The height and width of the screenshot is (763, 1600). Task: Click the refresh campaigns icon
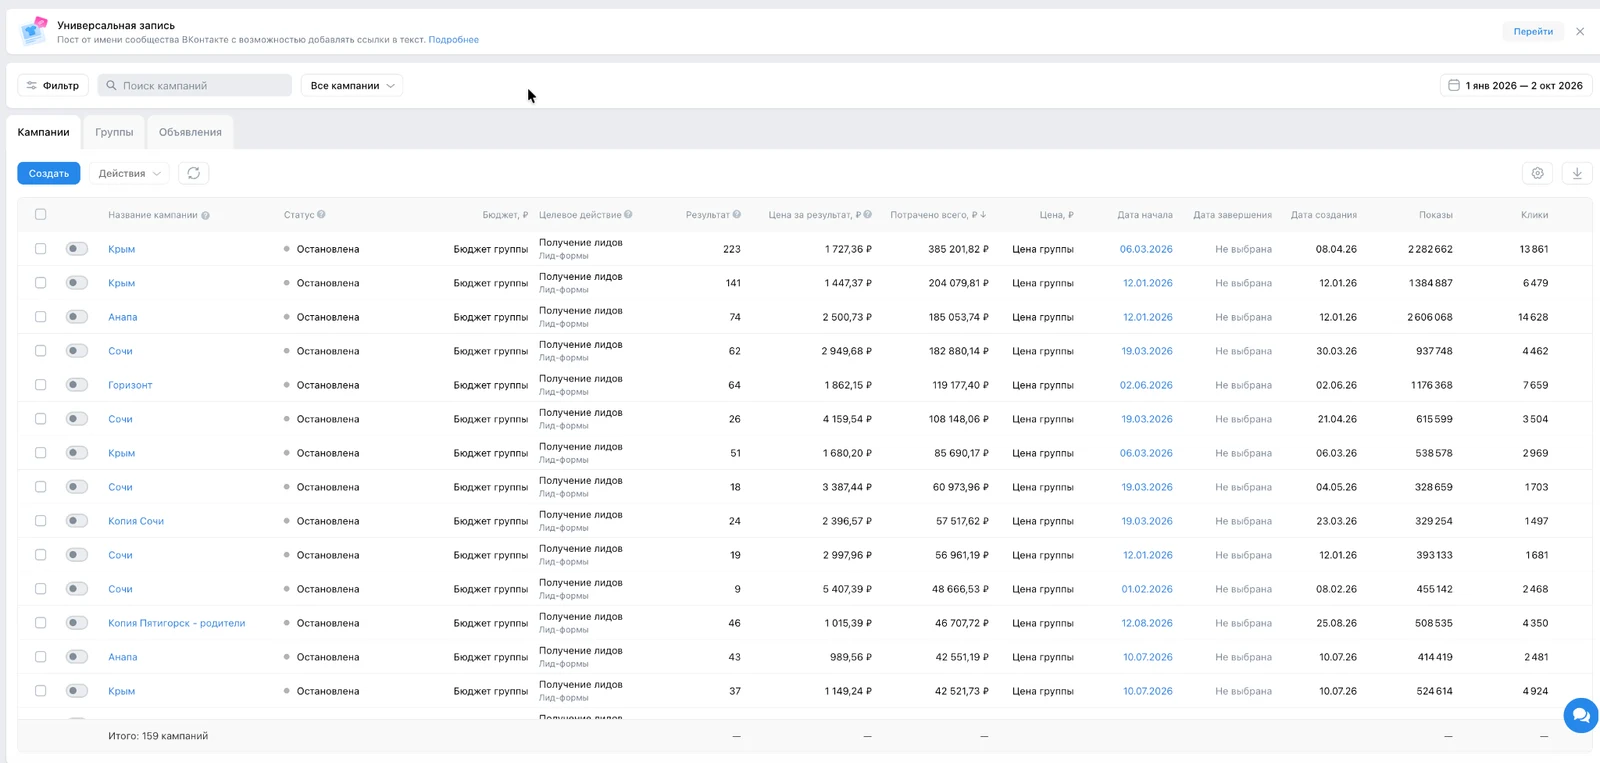click(194, 173)
